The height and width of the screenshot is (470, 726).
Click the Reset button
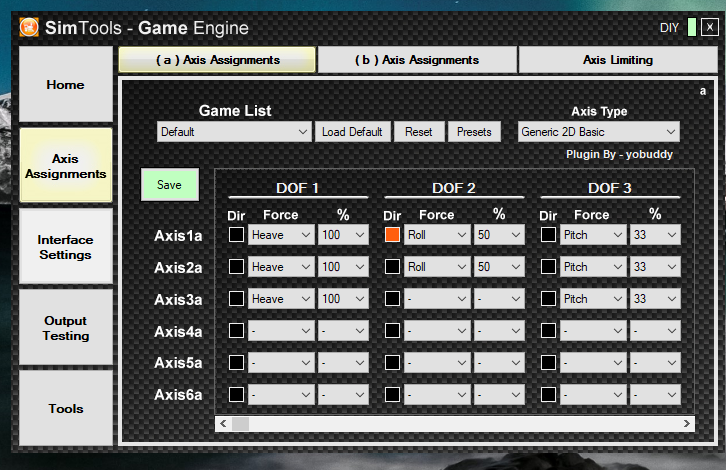[x=419, y=132]
